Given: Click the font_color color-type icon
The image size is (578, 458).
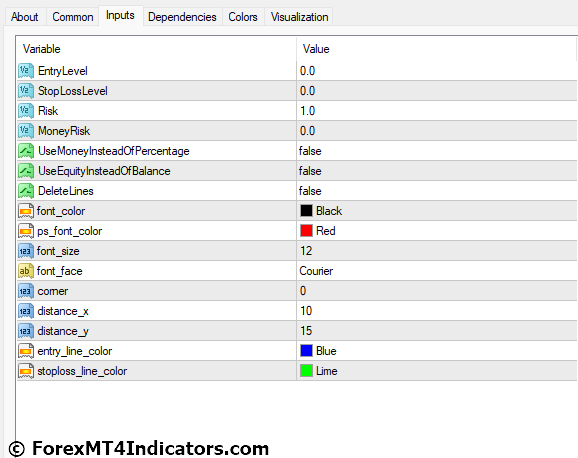Looking at the screenshot, I should (26, 211).
